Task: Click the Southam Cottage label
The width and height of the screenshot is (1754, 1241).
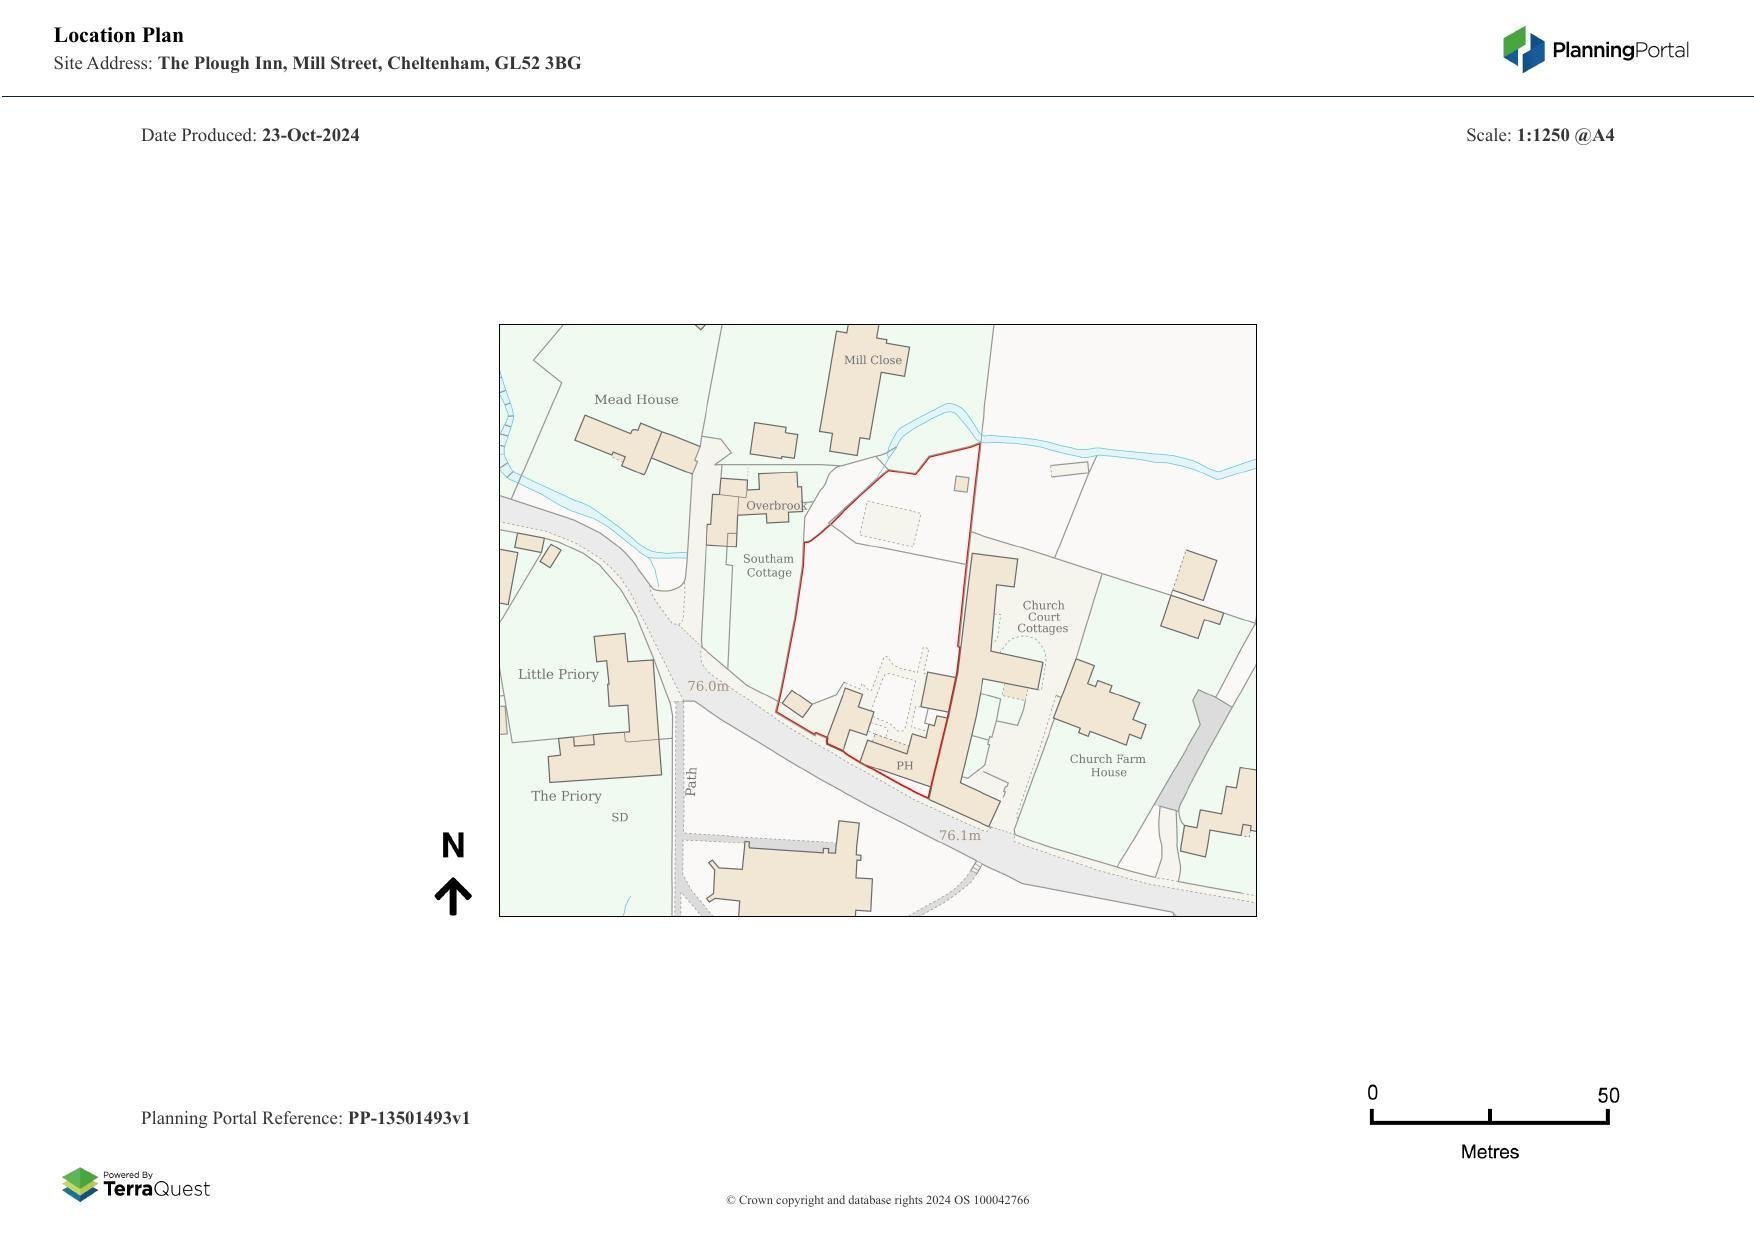Action: point(768,566)
